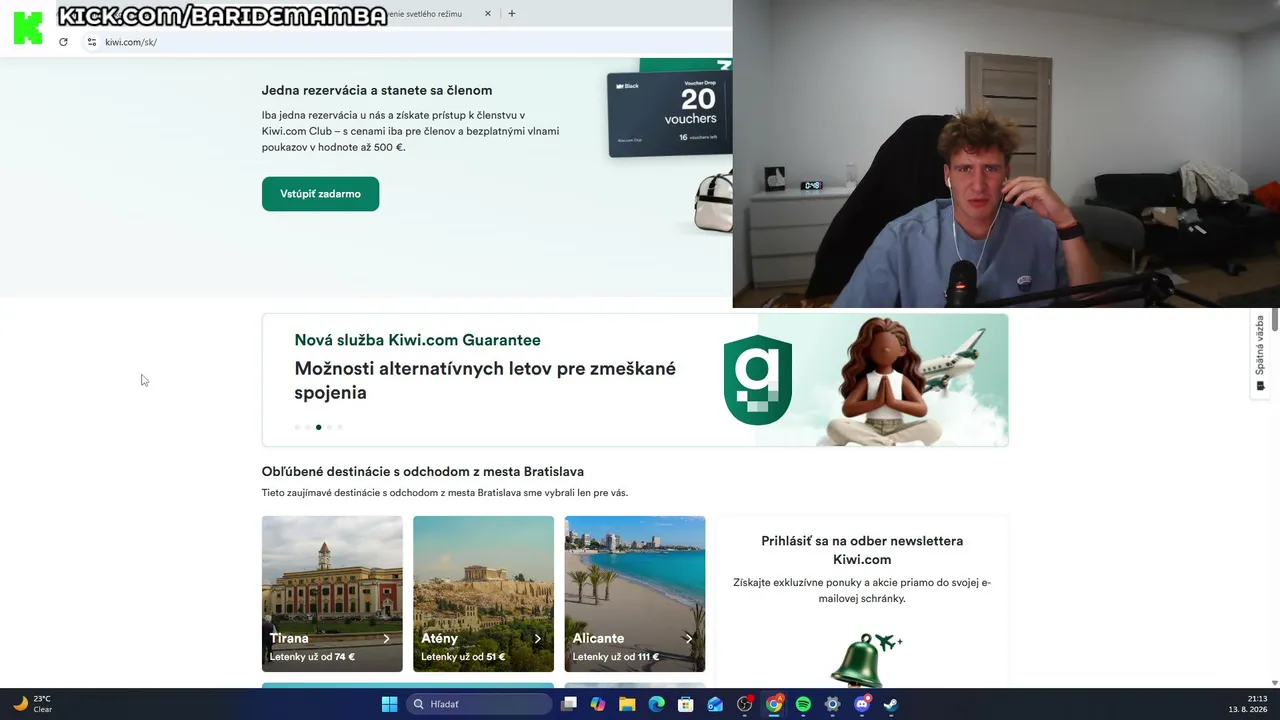Open the Tirana destination card
This screenshot has width=1280, height=720.
[x=332, y=594]
